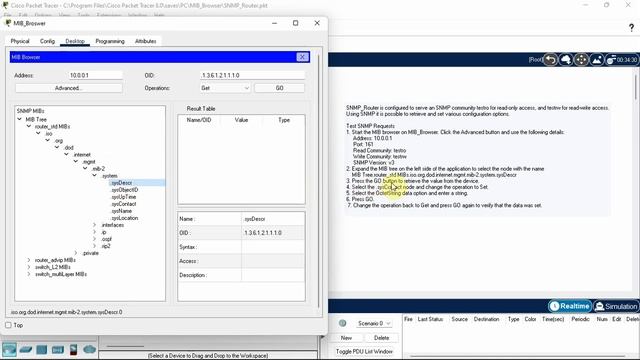Screen dimensions: 640x360
Task: Click the OID field showing .1.3.6.1.2.1.1.1.0
Action: (x=252, y=75)
